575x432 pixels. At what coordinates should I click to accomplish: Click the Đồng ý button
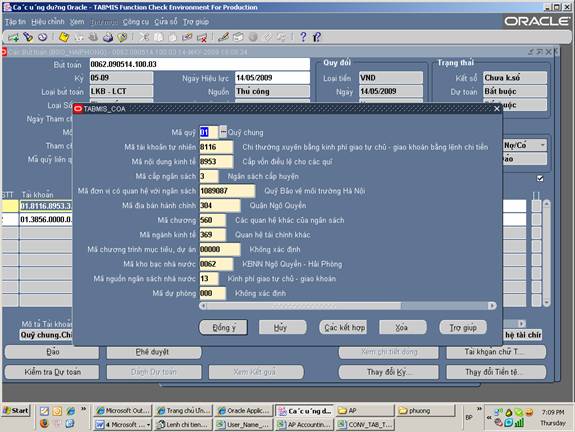pos(223,327)
